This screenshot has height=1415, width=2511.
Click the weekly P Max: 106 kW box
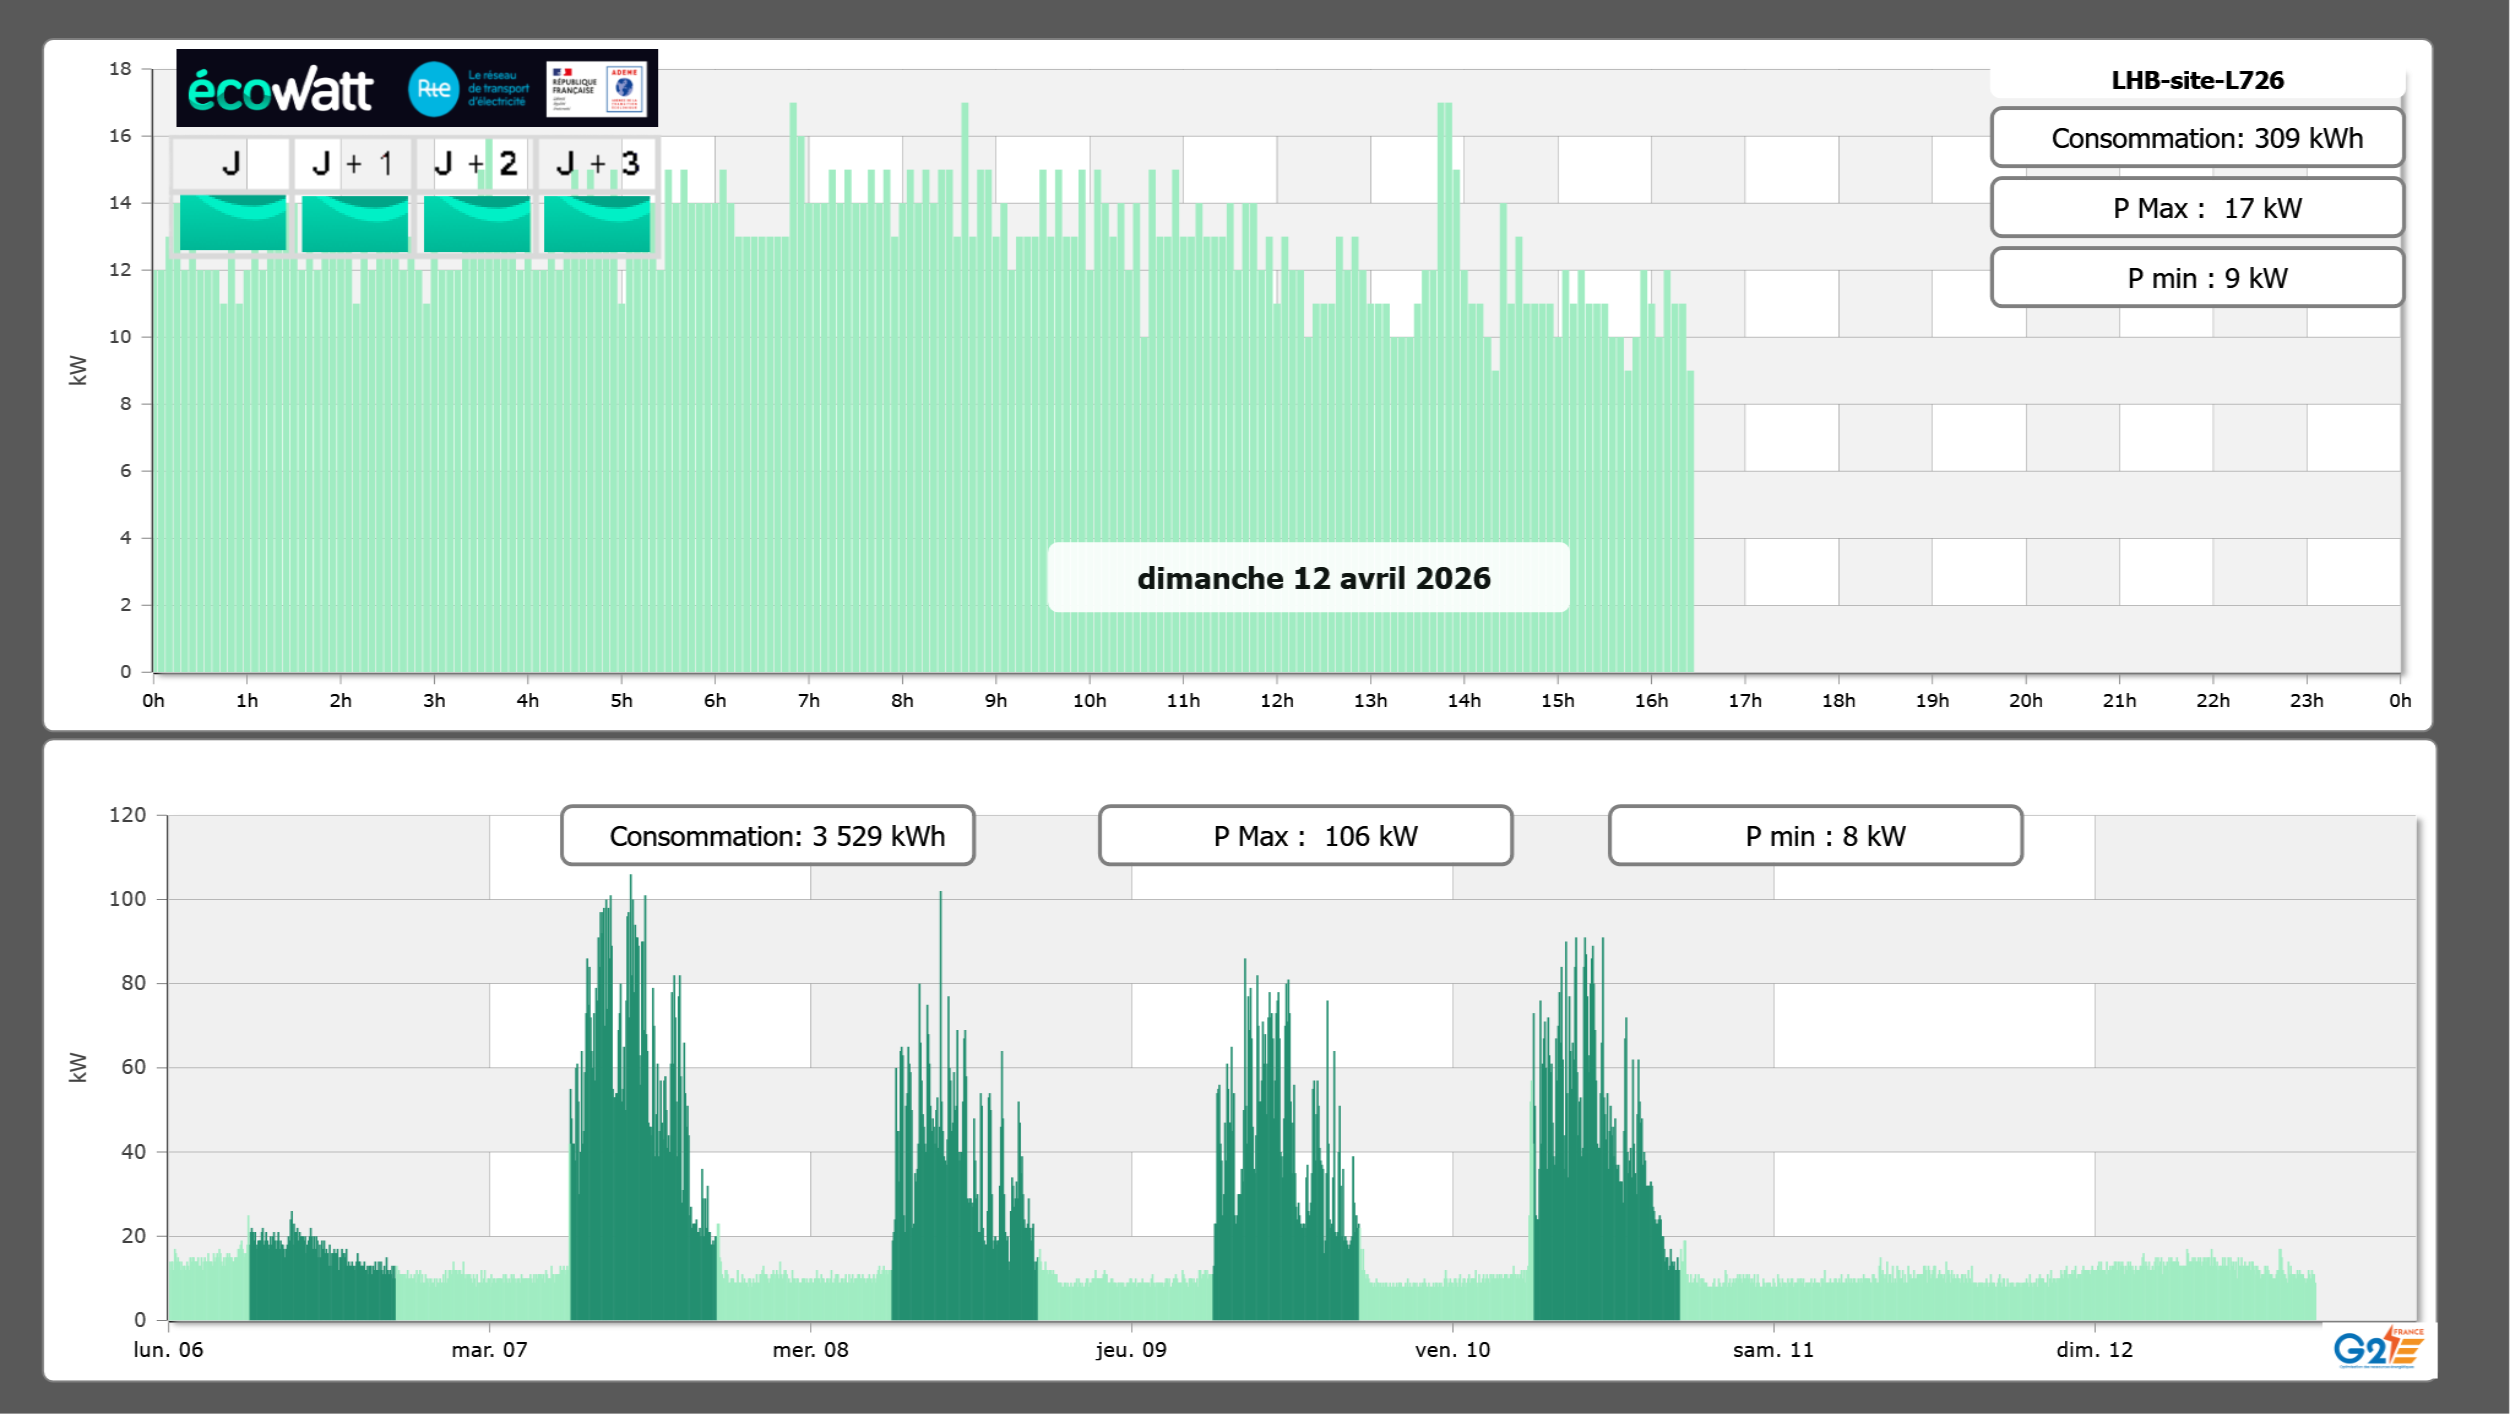tap(1305, 836)
